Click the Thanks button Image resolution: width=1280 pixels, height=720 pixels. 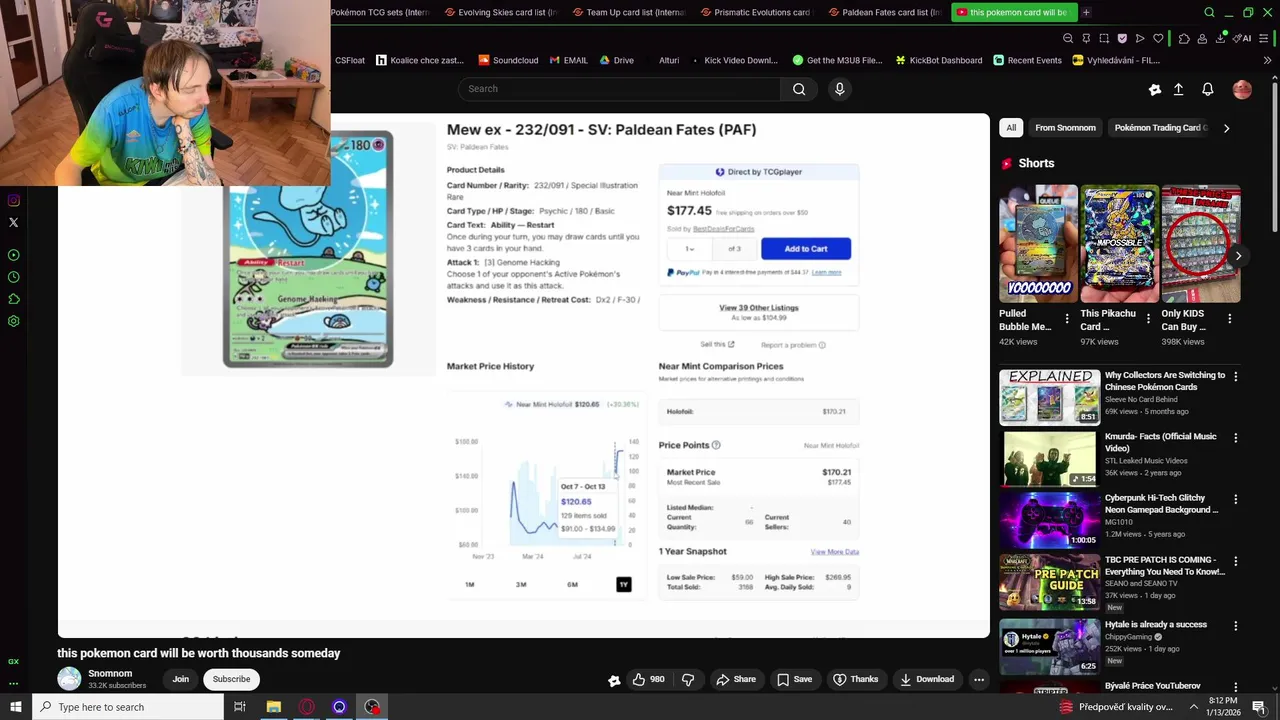coord(855,679)
